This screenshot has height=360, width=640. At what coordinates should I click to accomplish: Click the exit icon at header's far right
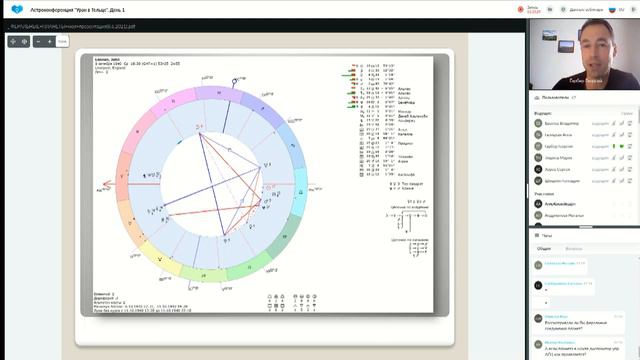click(634, 9)
